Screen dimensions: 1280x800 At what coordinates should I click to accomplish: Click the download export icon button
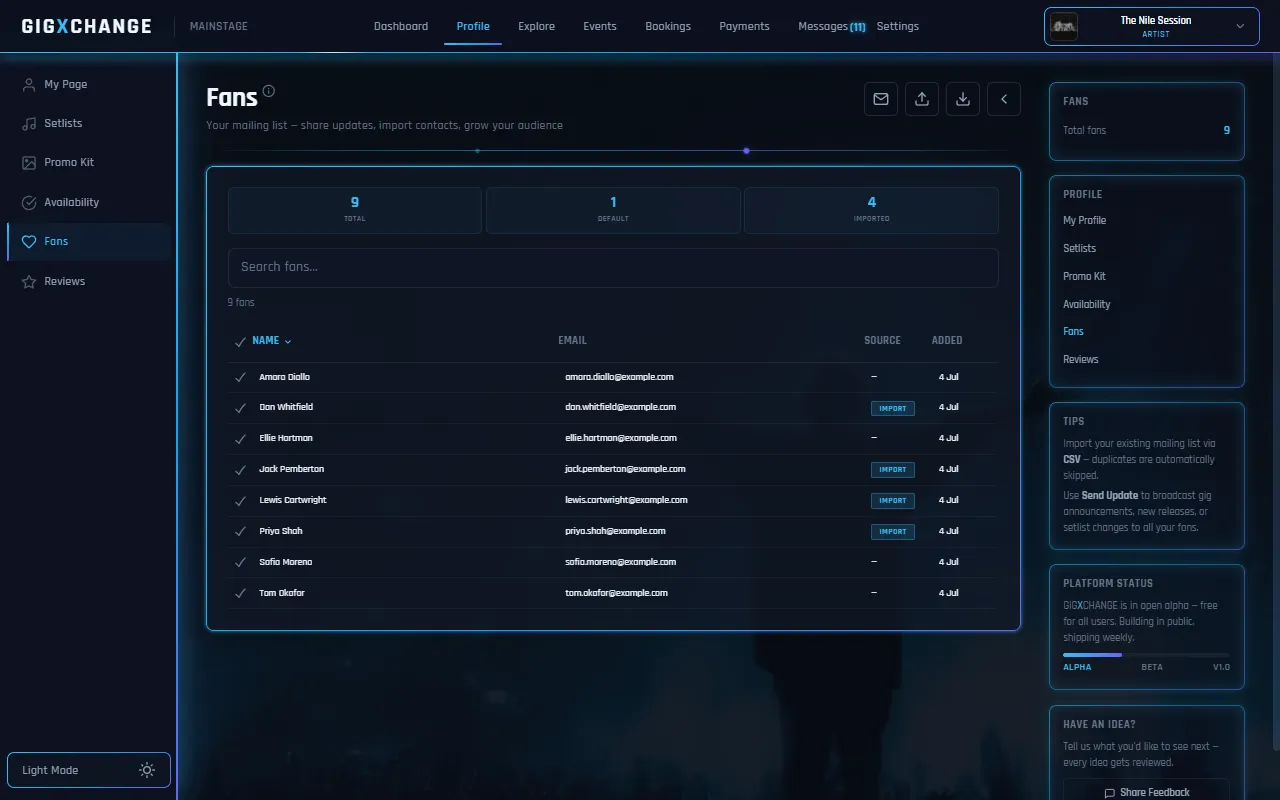click(963, 99)
